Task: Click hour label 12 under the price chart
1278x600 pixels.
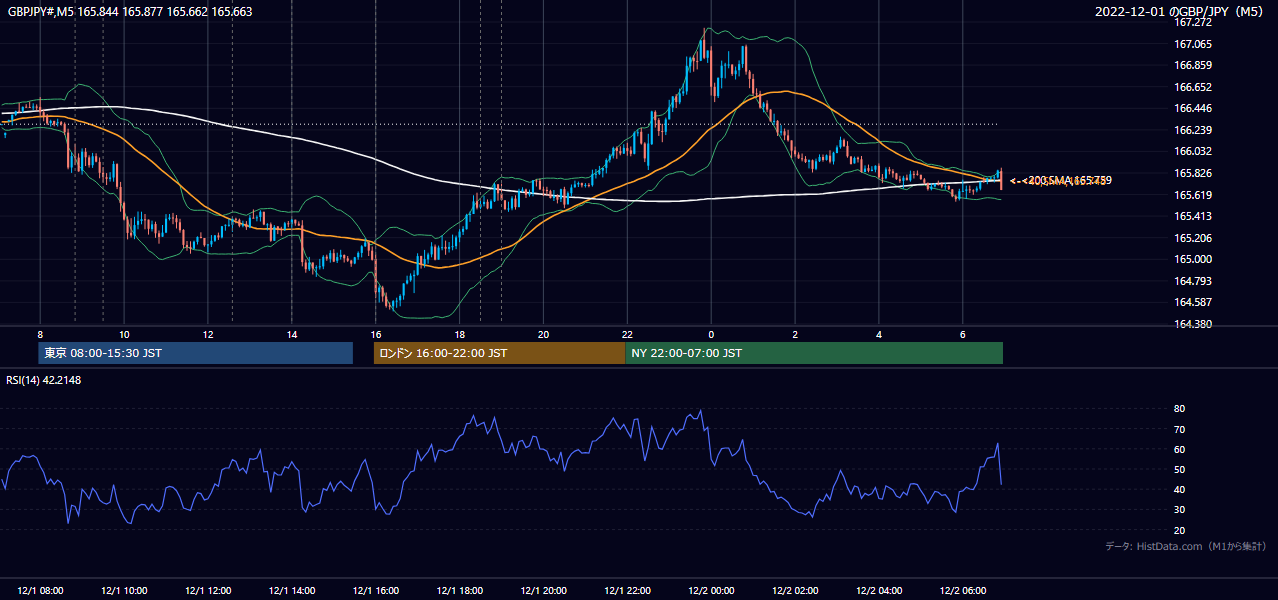Action: click(208, 334)
